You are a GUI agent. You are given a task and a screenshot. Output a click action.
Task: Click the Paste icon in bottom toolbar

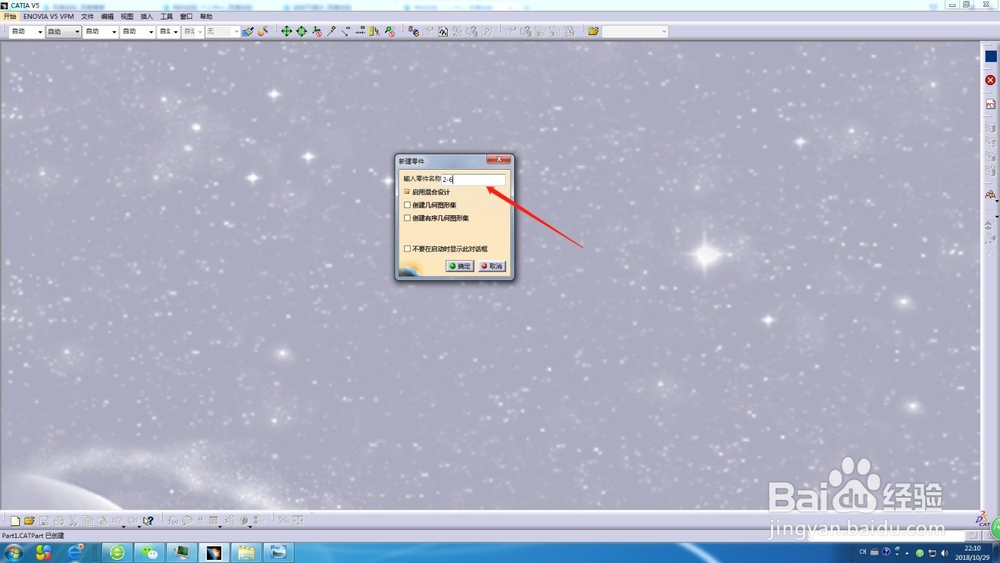tap(102, 521)
